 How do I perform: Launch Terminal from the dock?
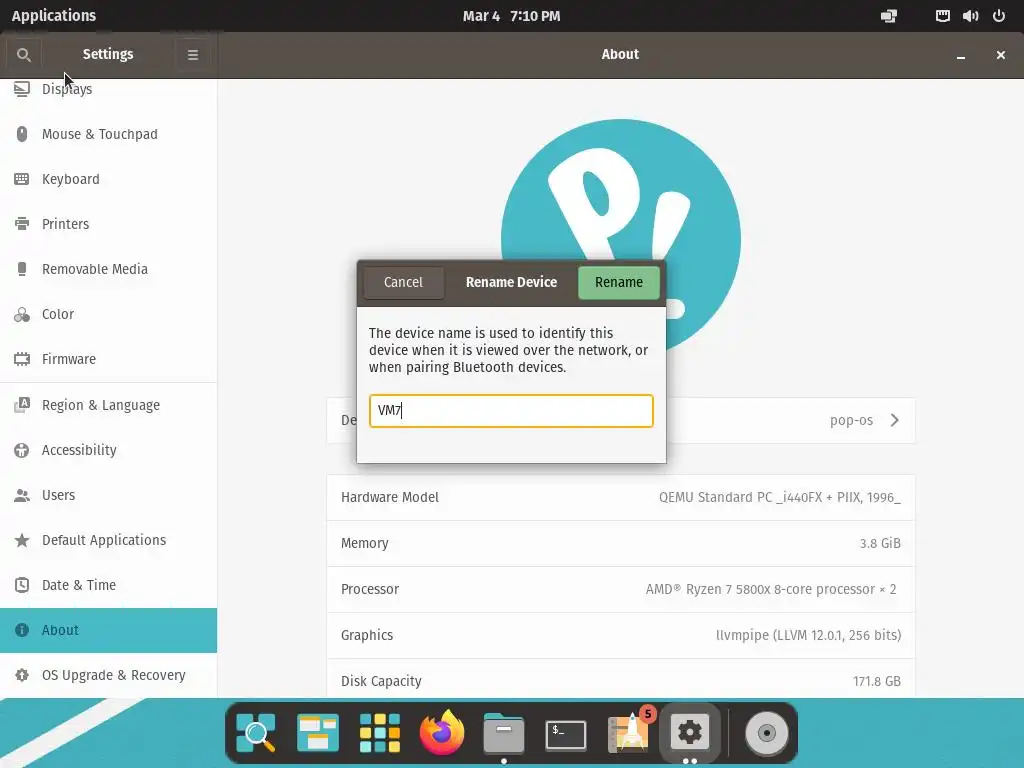(x=566, y=735)
